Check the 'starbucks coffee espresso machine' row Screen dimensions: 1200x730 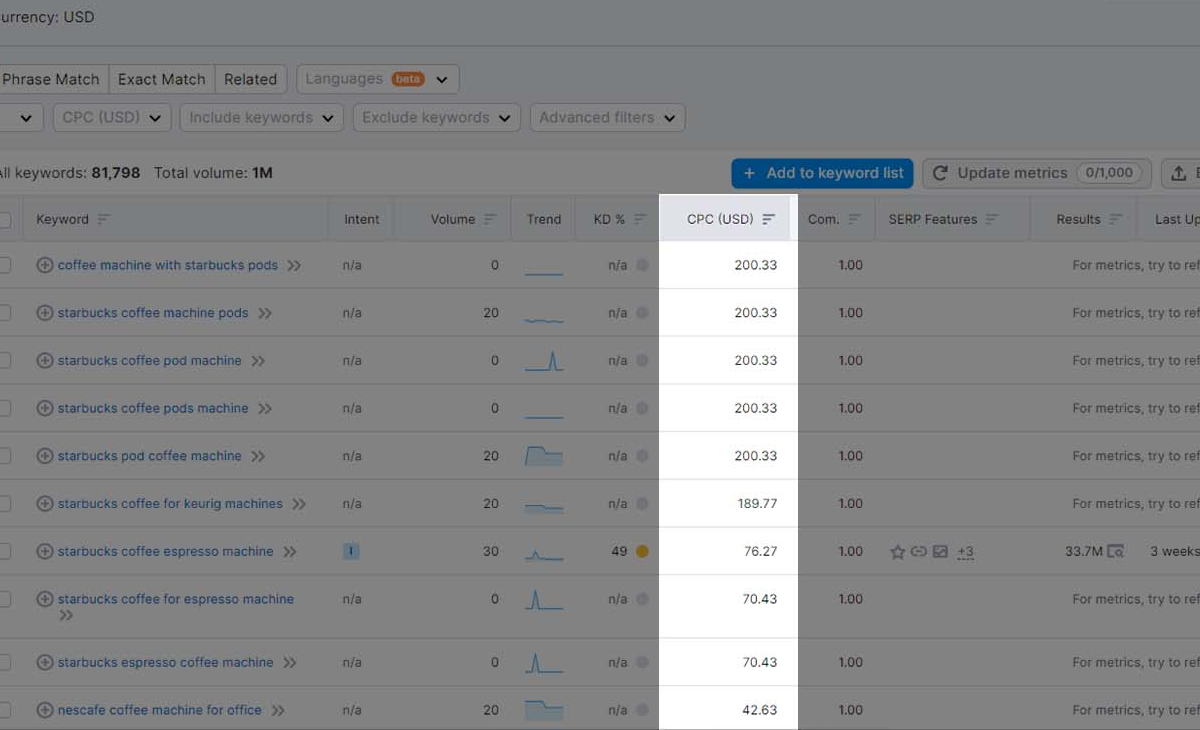pos(4,551)
